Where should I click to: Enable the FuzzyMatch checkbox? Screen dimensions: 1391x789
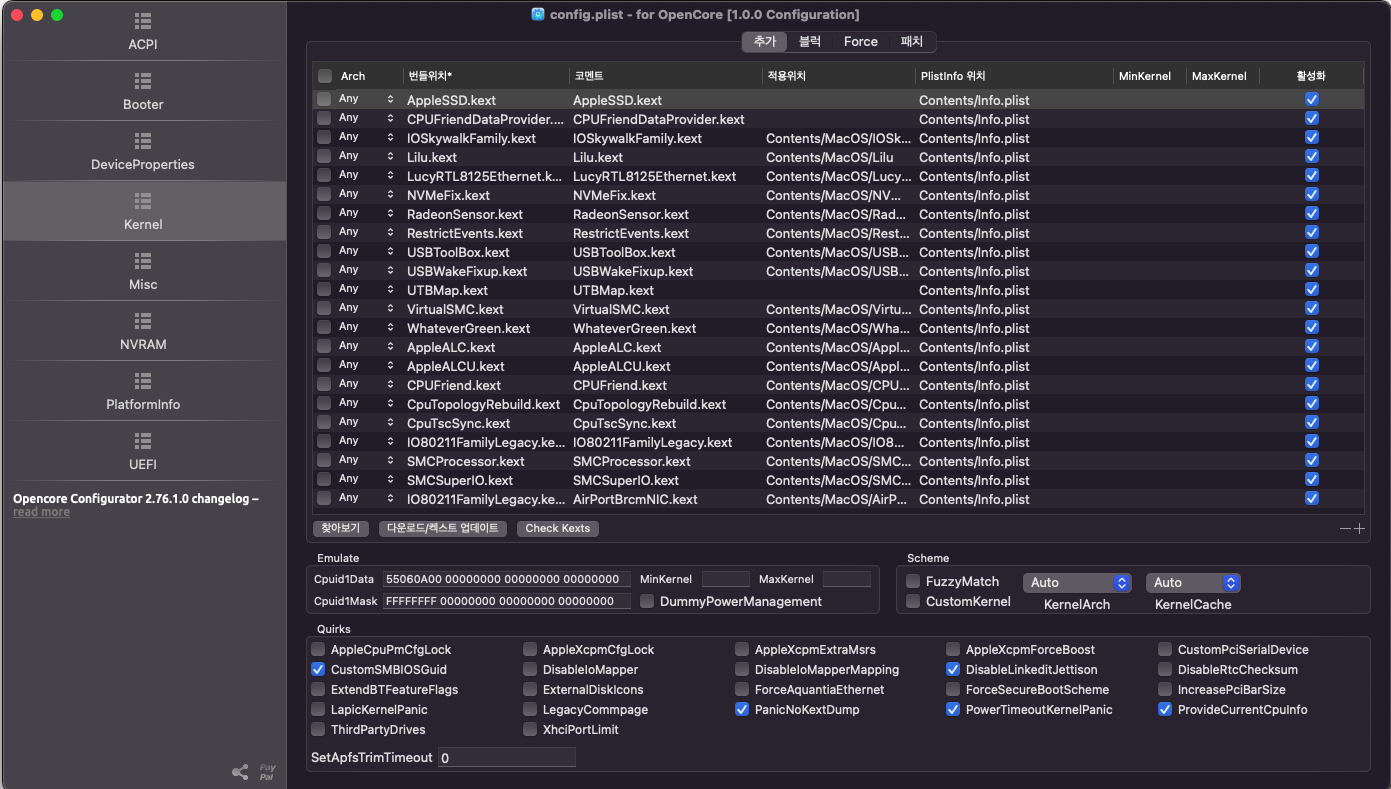coord(913,581)
